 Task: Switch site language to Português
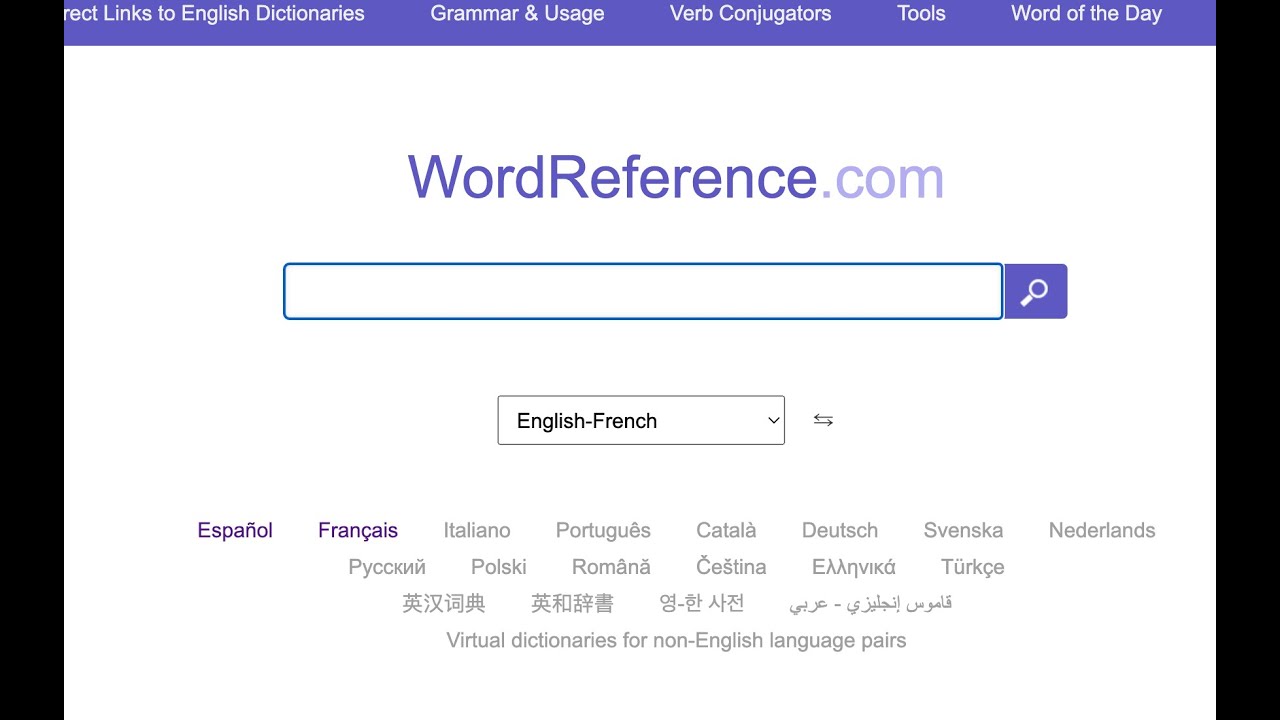tap(603, 530)
